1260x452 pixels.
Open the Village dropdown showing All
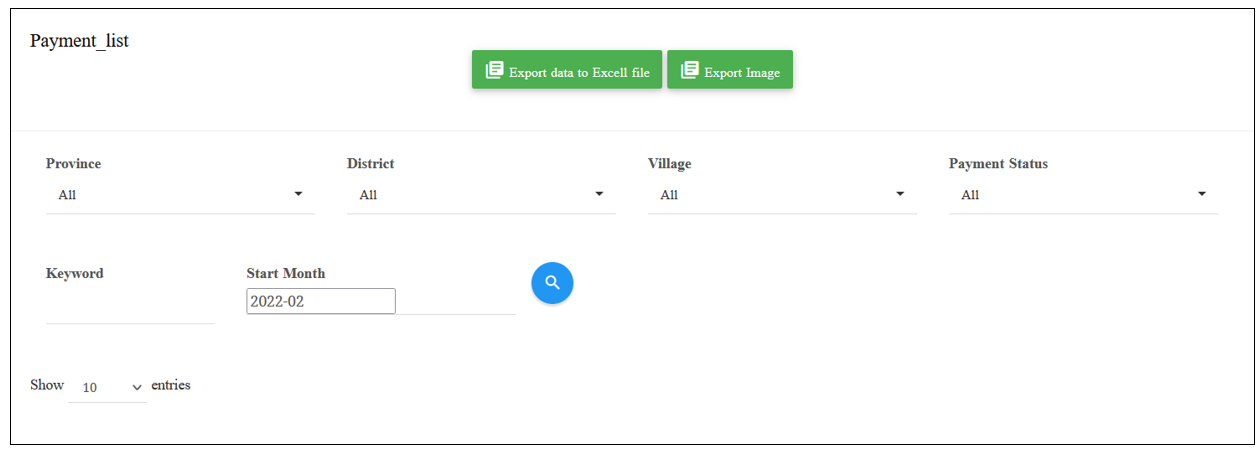(782, 195)
